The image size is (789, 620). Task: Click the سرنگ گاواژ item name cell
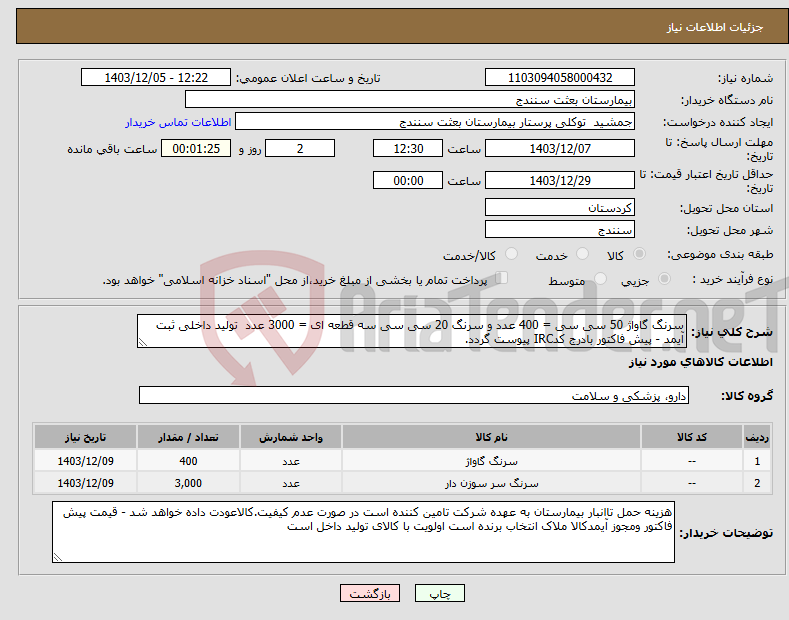coord(491,461)
